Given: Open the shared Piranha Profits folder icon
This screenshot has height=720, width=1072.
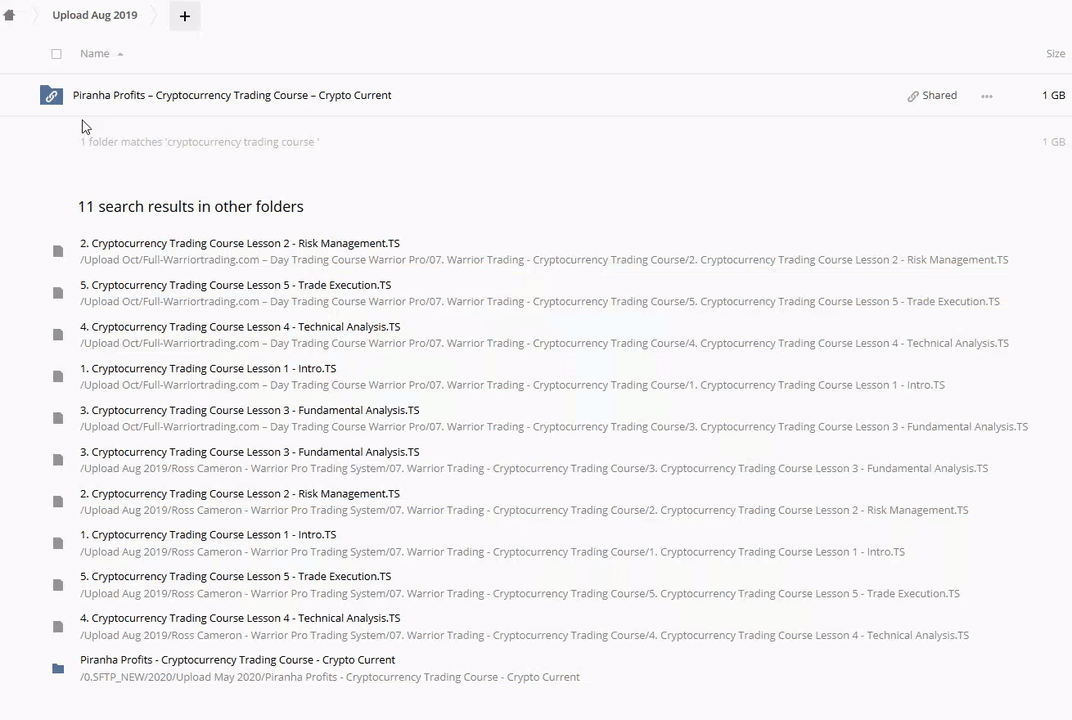Looking at the screenshot, I should click(51, 96).
